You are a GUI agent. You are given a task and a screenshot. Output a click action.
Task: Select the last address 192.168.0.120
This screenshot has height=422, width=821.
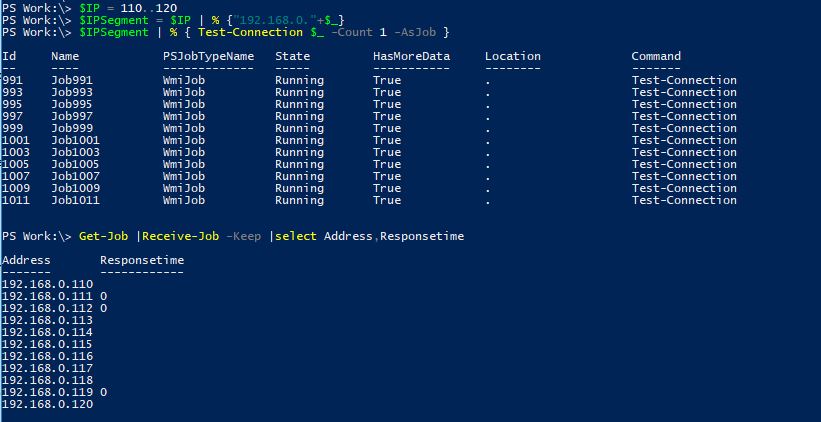47,404
